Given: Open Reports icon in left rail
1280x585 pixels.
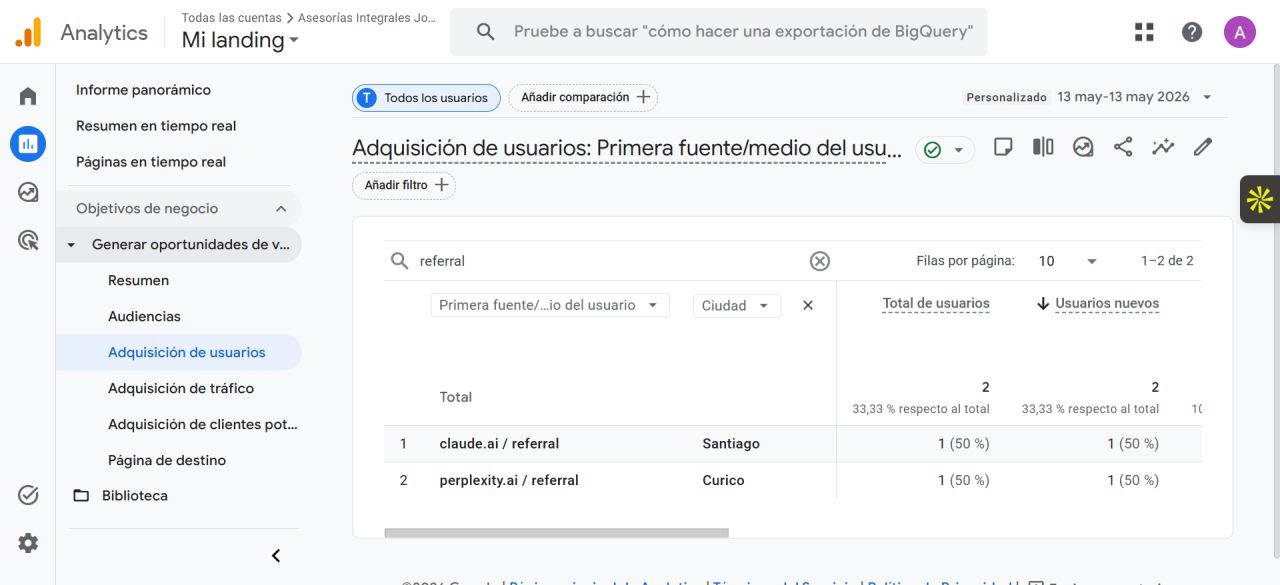Looking at the screenshot, I should pos(28,144).
